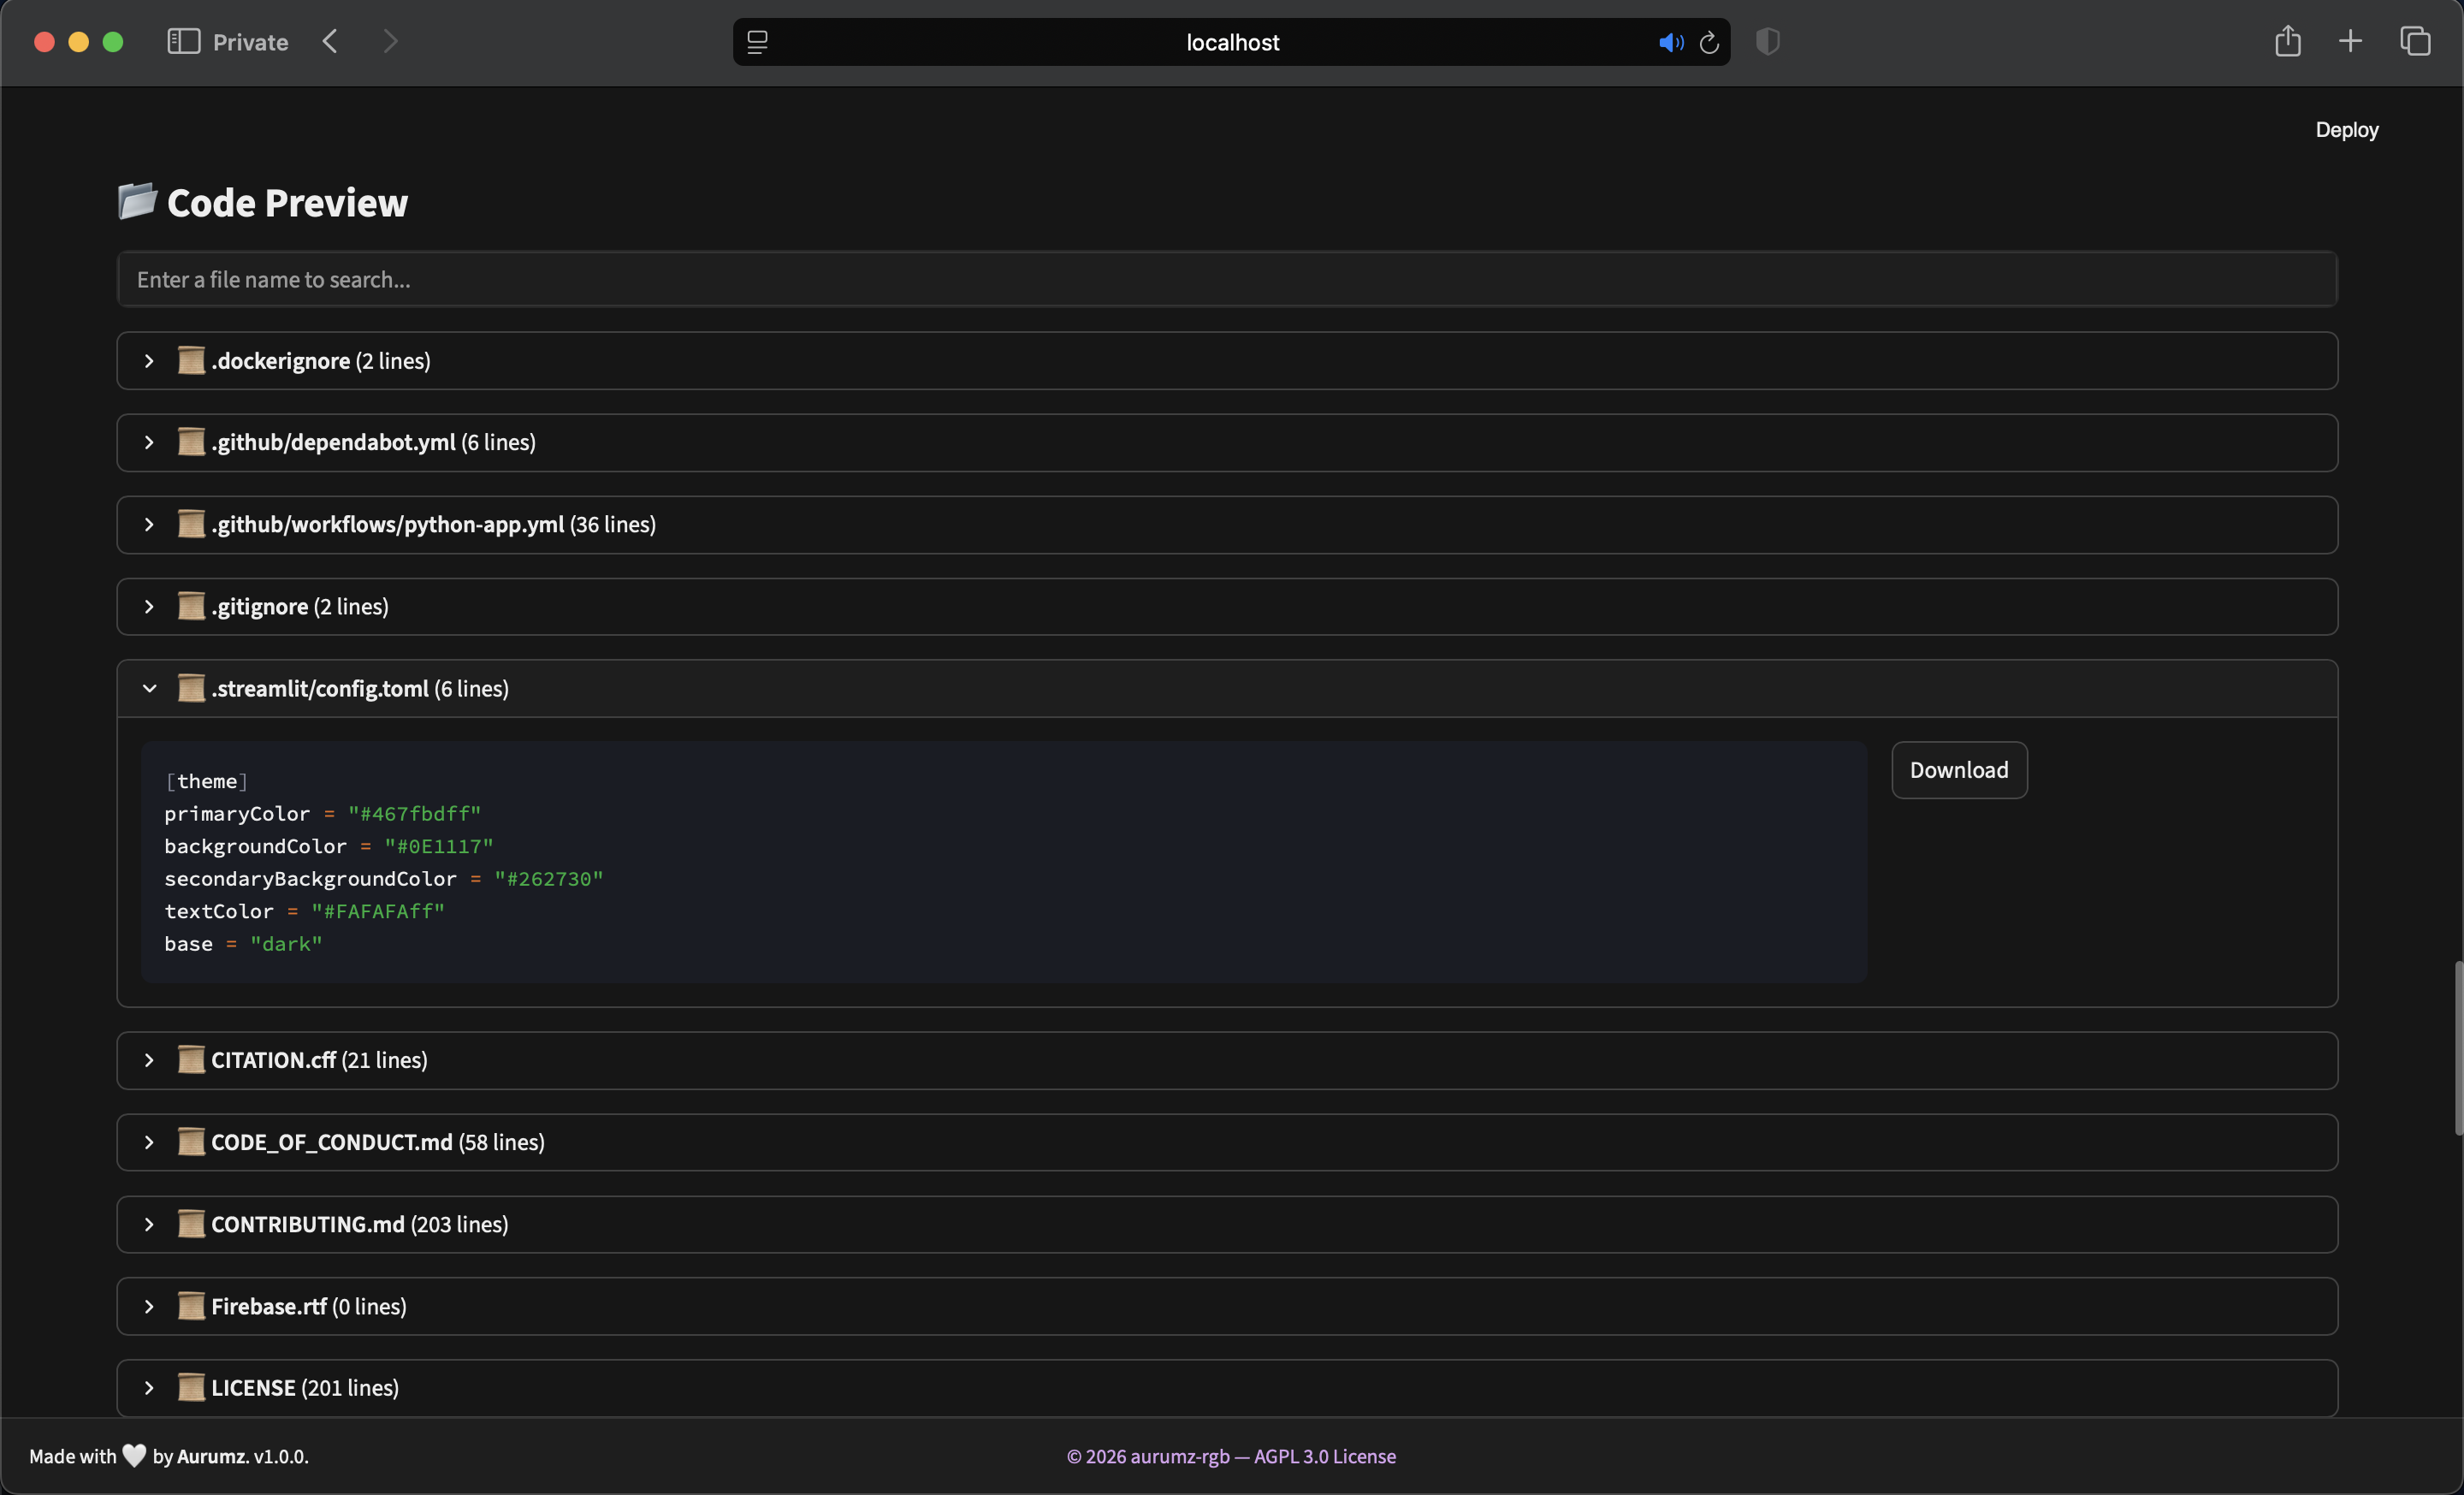Image resolution: width=2464 pixels, height=1495 pixels.
Task: Go forward with the forward arrow
Action: [x=390, y=41]
